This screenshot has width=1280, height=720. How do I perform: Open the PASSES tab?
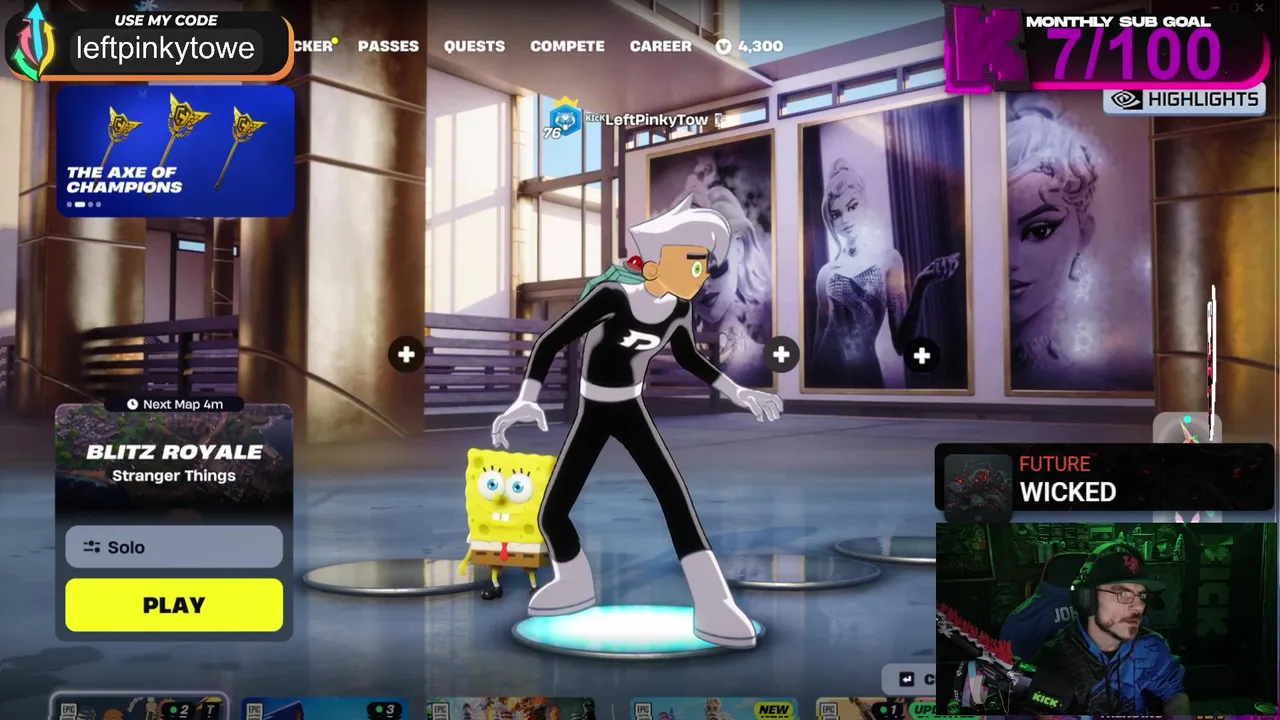point(388,46)
